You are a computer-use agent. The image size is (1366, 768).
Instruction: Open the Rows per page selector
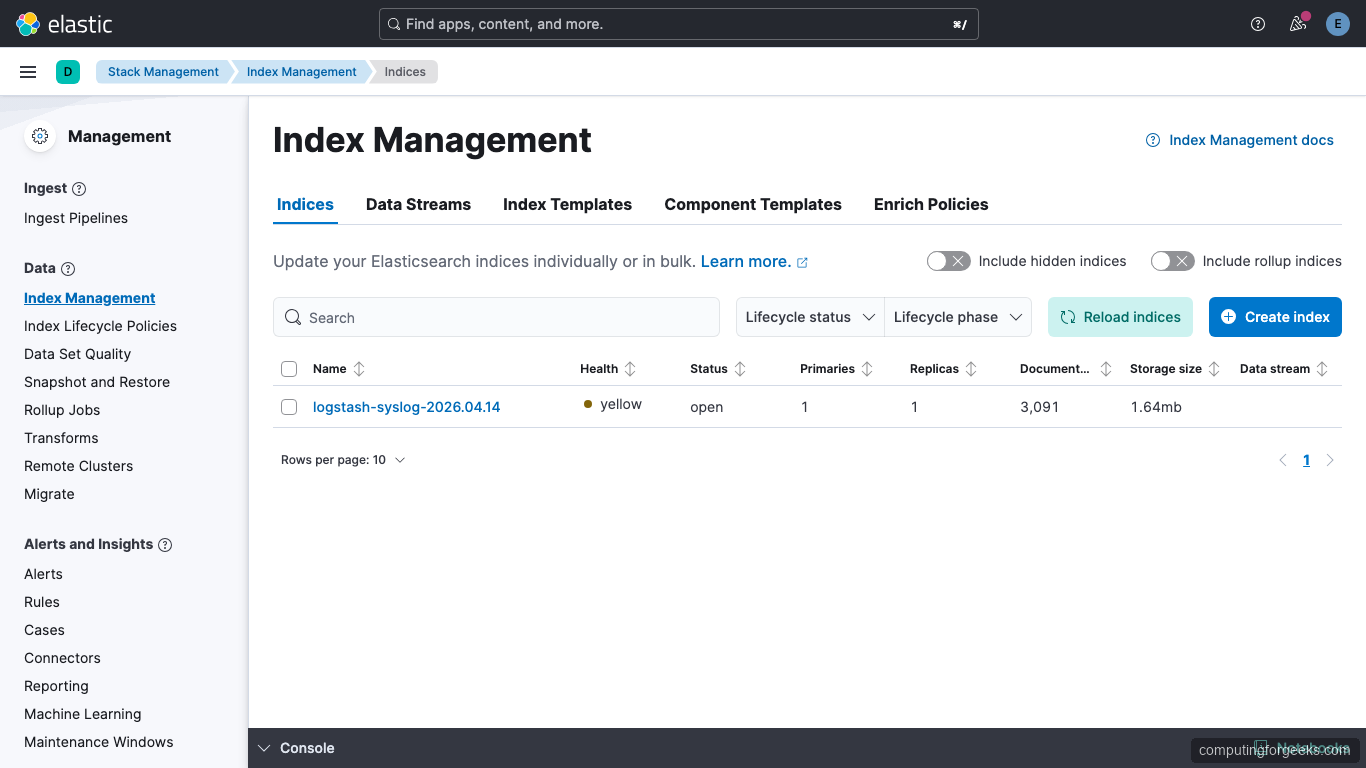pyautogui.click(x=344, y=459)
